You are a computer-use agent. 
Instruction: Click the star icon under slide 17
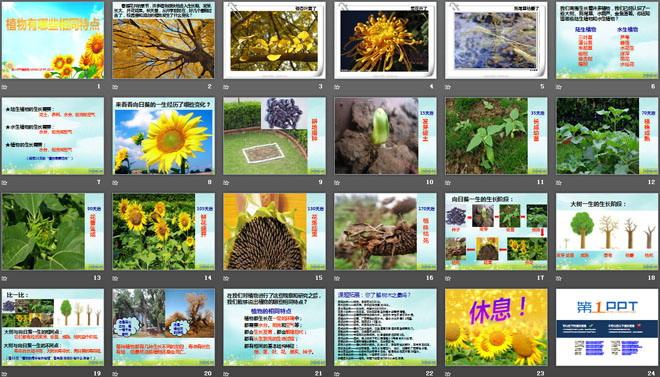(x=448, y=278)
